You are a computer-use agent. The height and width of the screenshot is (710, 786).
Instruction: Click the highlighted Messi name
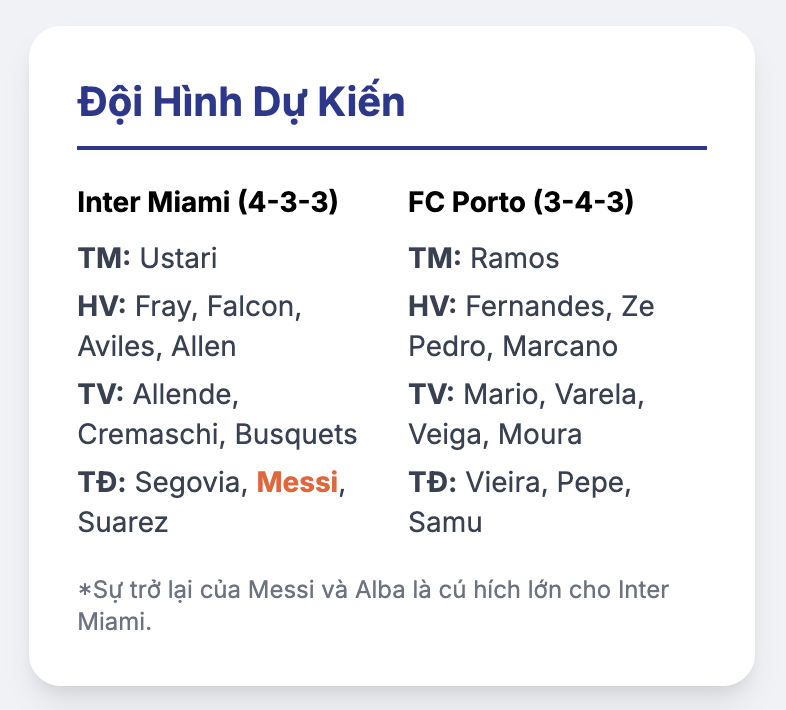(297, 482)
